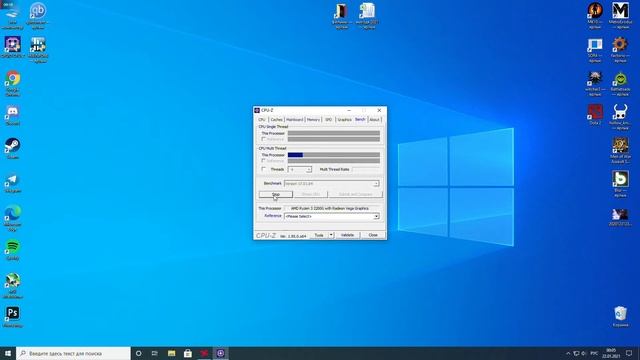Launch Dota 2 desktop shortcut
This screenshot has width=640, height=360.
pos(595,115)
